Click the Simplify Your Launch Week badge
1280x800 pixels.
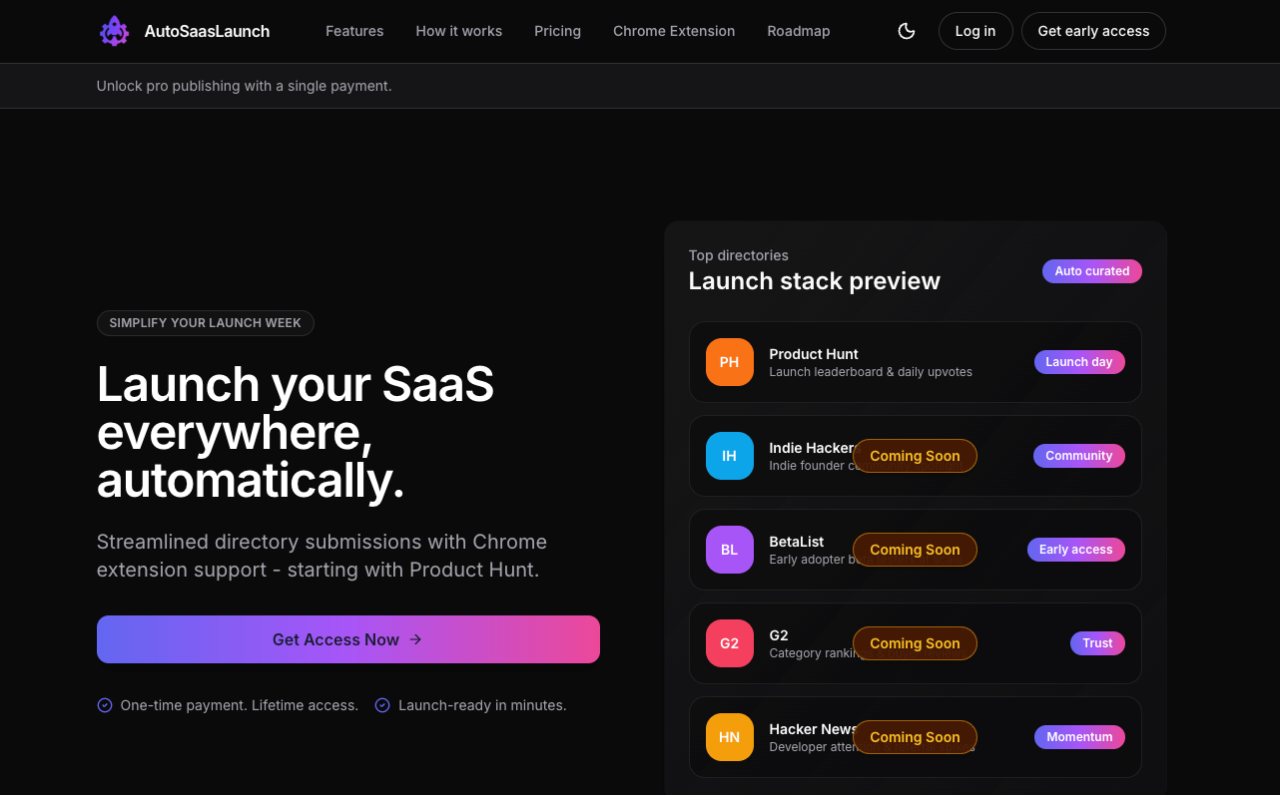205,323
